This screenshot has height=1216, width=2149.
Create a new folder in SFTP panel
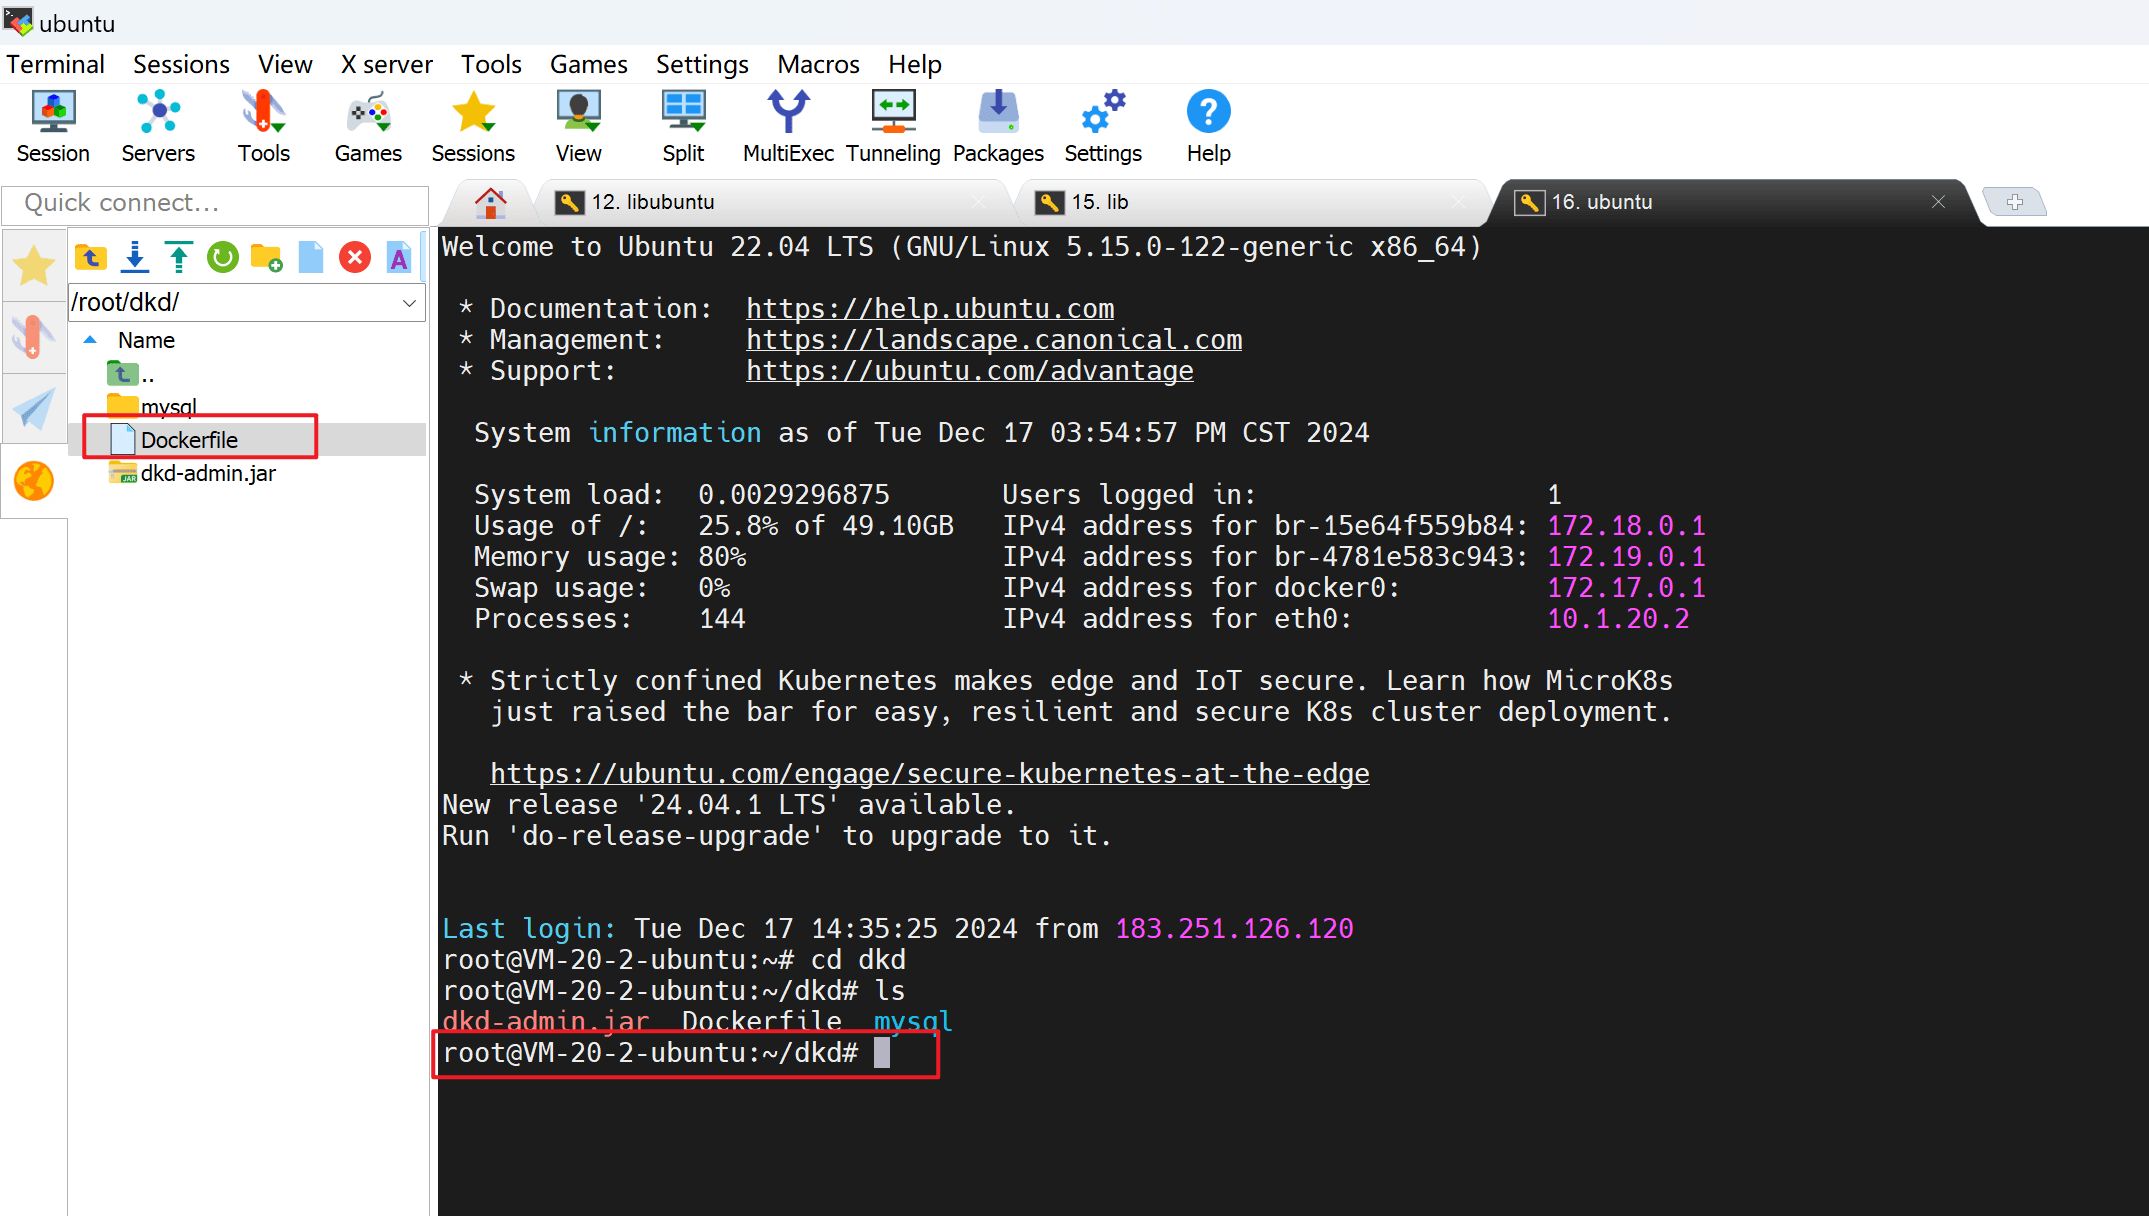(x=267, y=258)
